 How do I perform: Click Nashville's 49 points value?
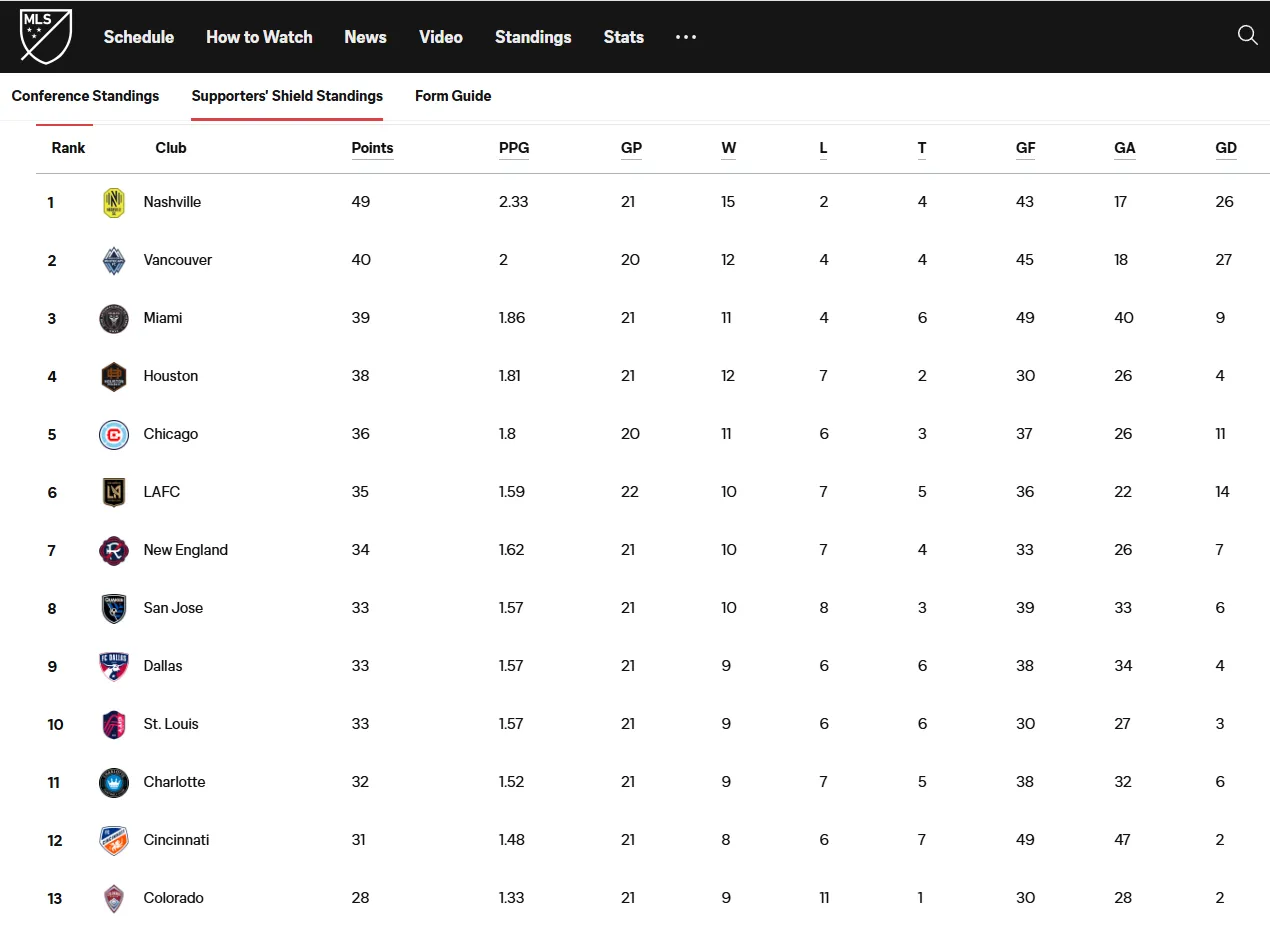point(361,202)
